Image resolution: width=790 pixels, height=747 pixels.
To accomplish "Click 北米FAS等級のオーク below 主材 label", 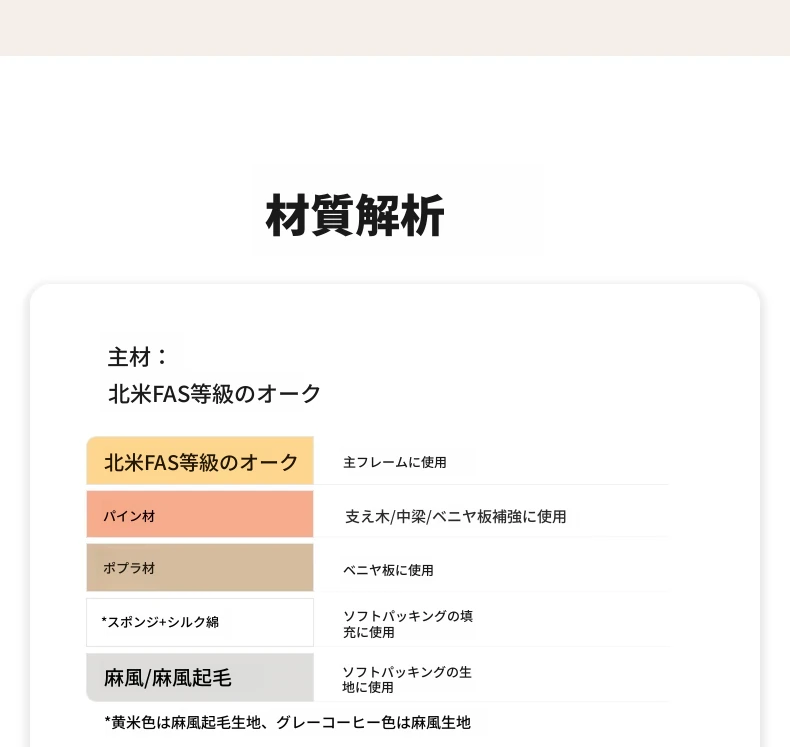I will point(215,394).
